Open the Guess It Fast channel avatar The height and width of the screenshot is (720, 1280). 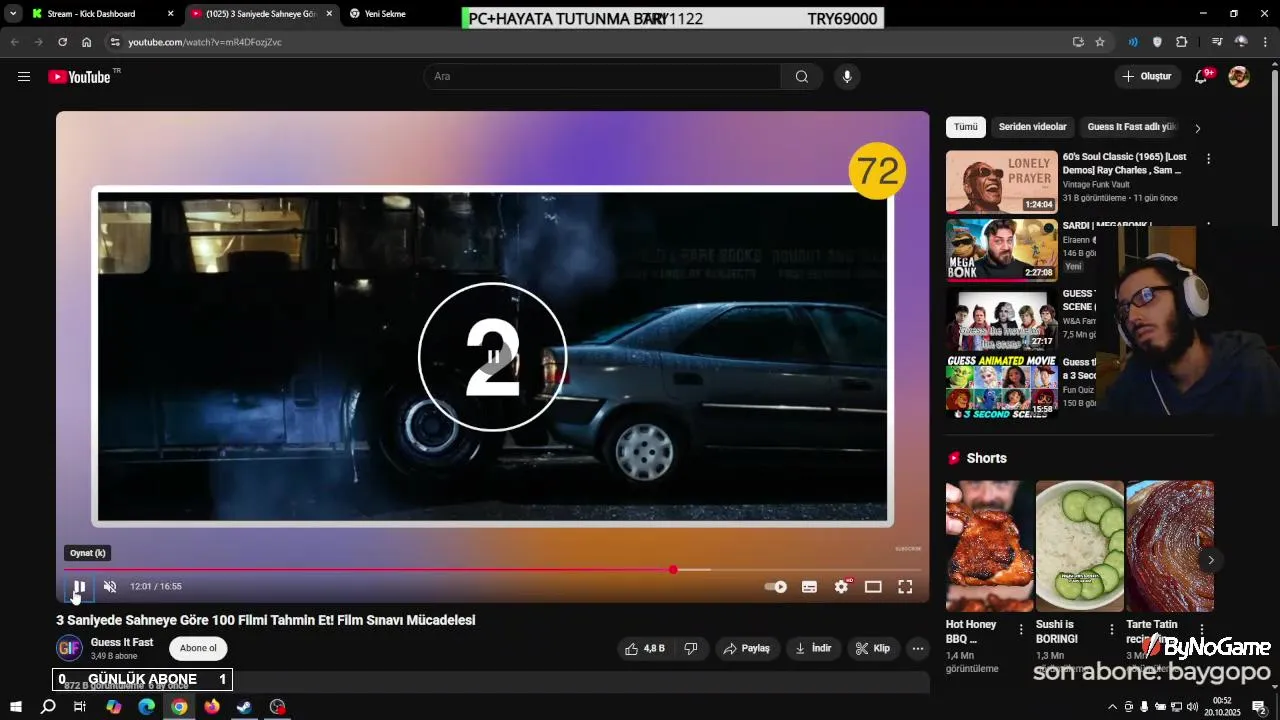coord(69,648)
